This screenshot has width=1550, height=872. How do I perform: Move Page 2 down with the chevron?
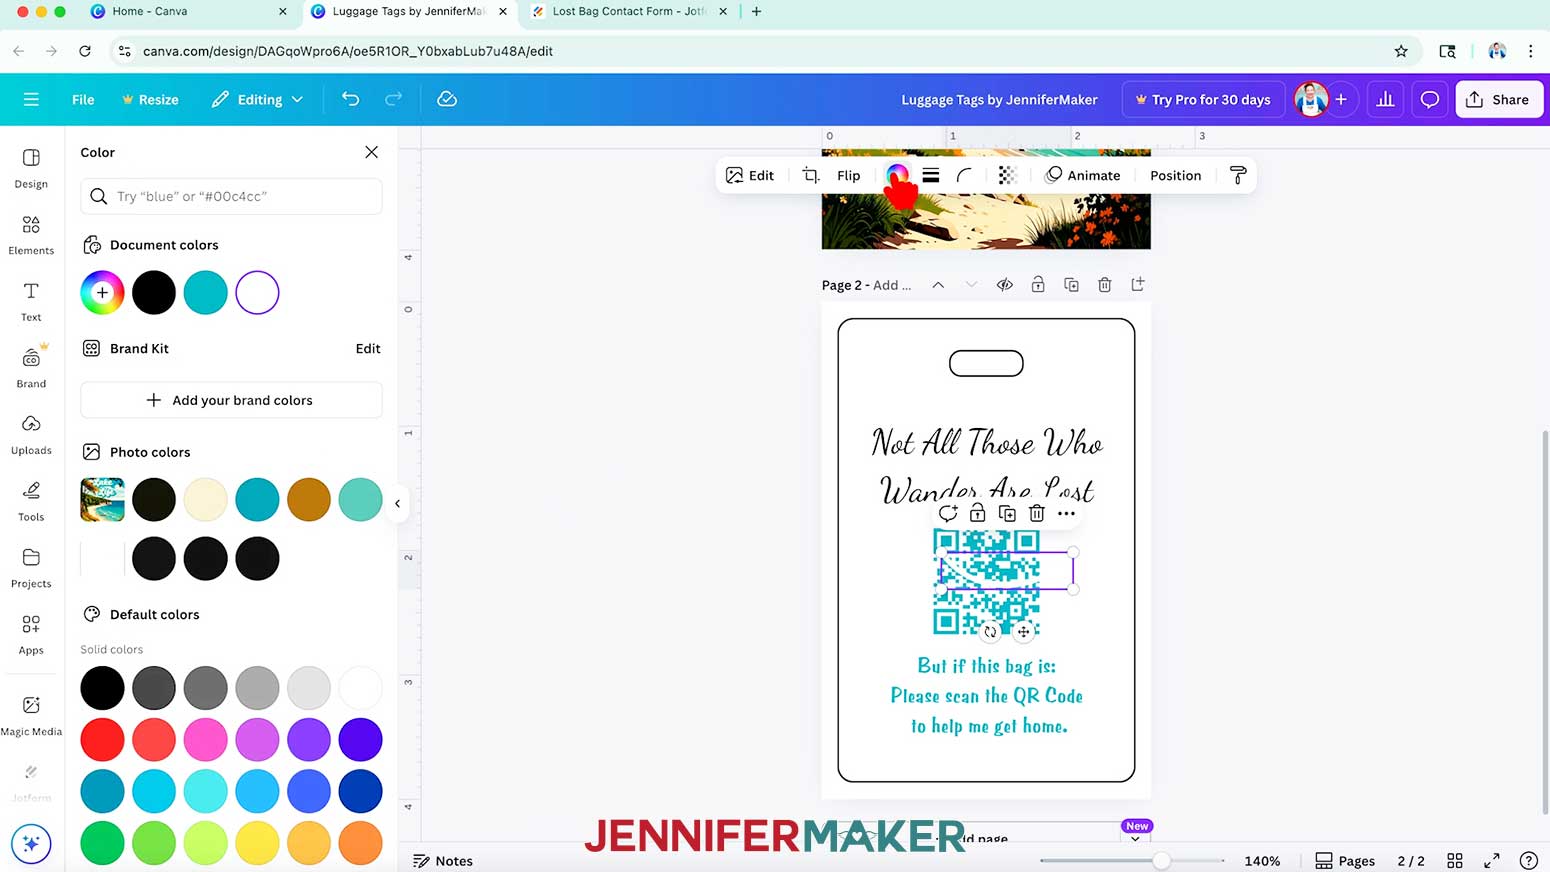[x=971, y=285]
